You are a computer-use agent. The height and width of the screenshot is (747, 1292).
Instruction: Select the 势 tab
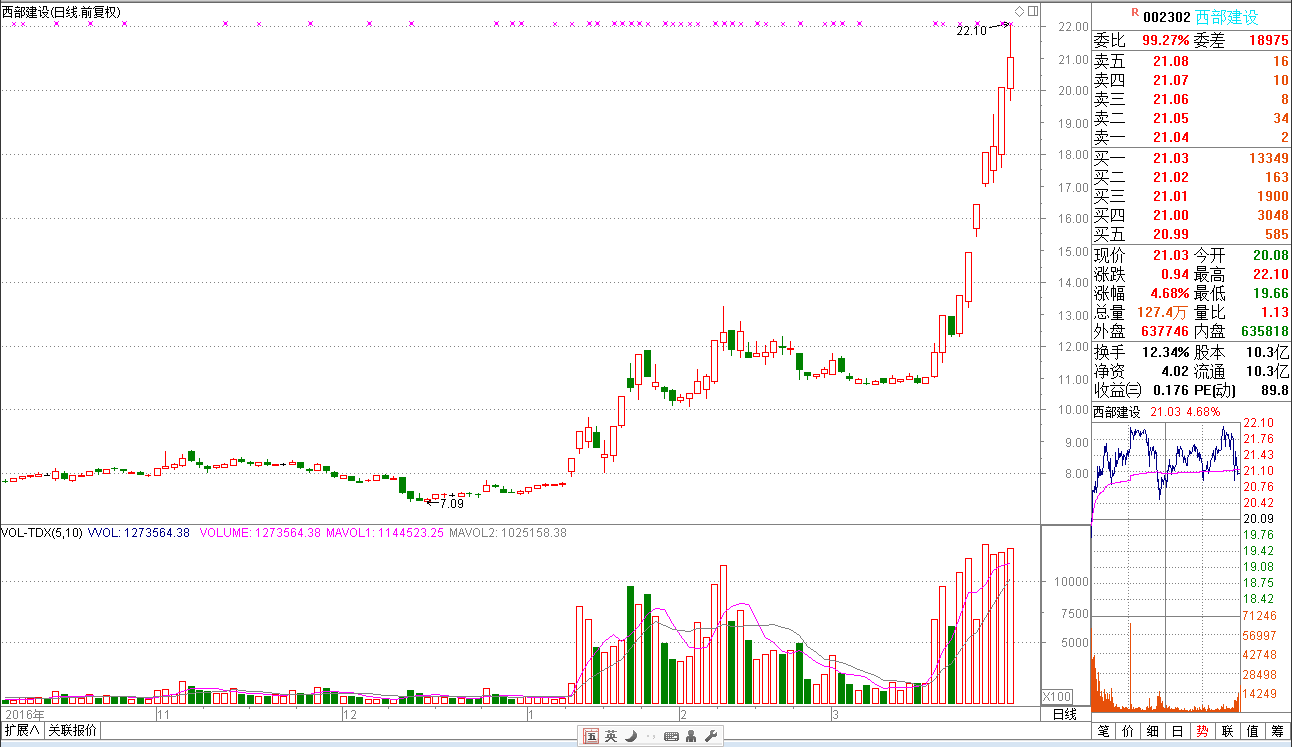click(x=1203, y=732)
